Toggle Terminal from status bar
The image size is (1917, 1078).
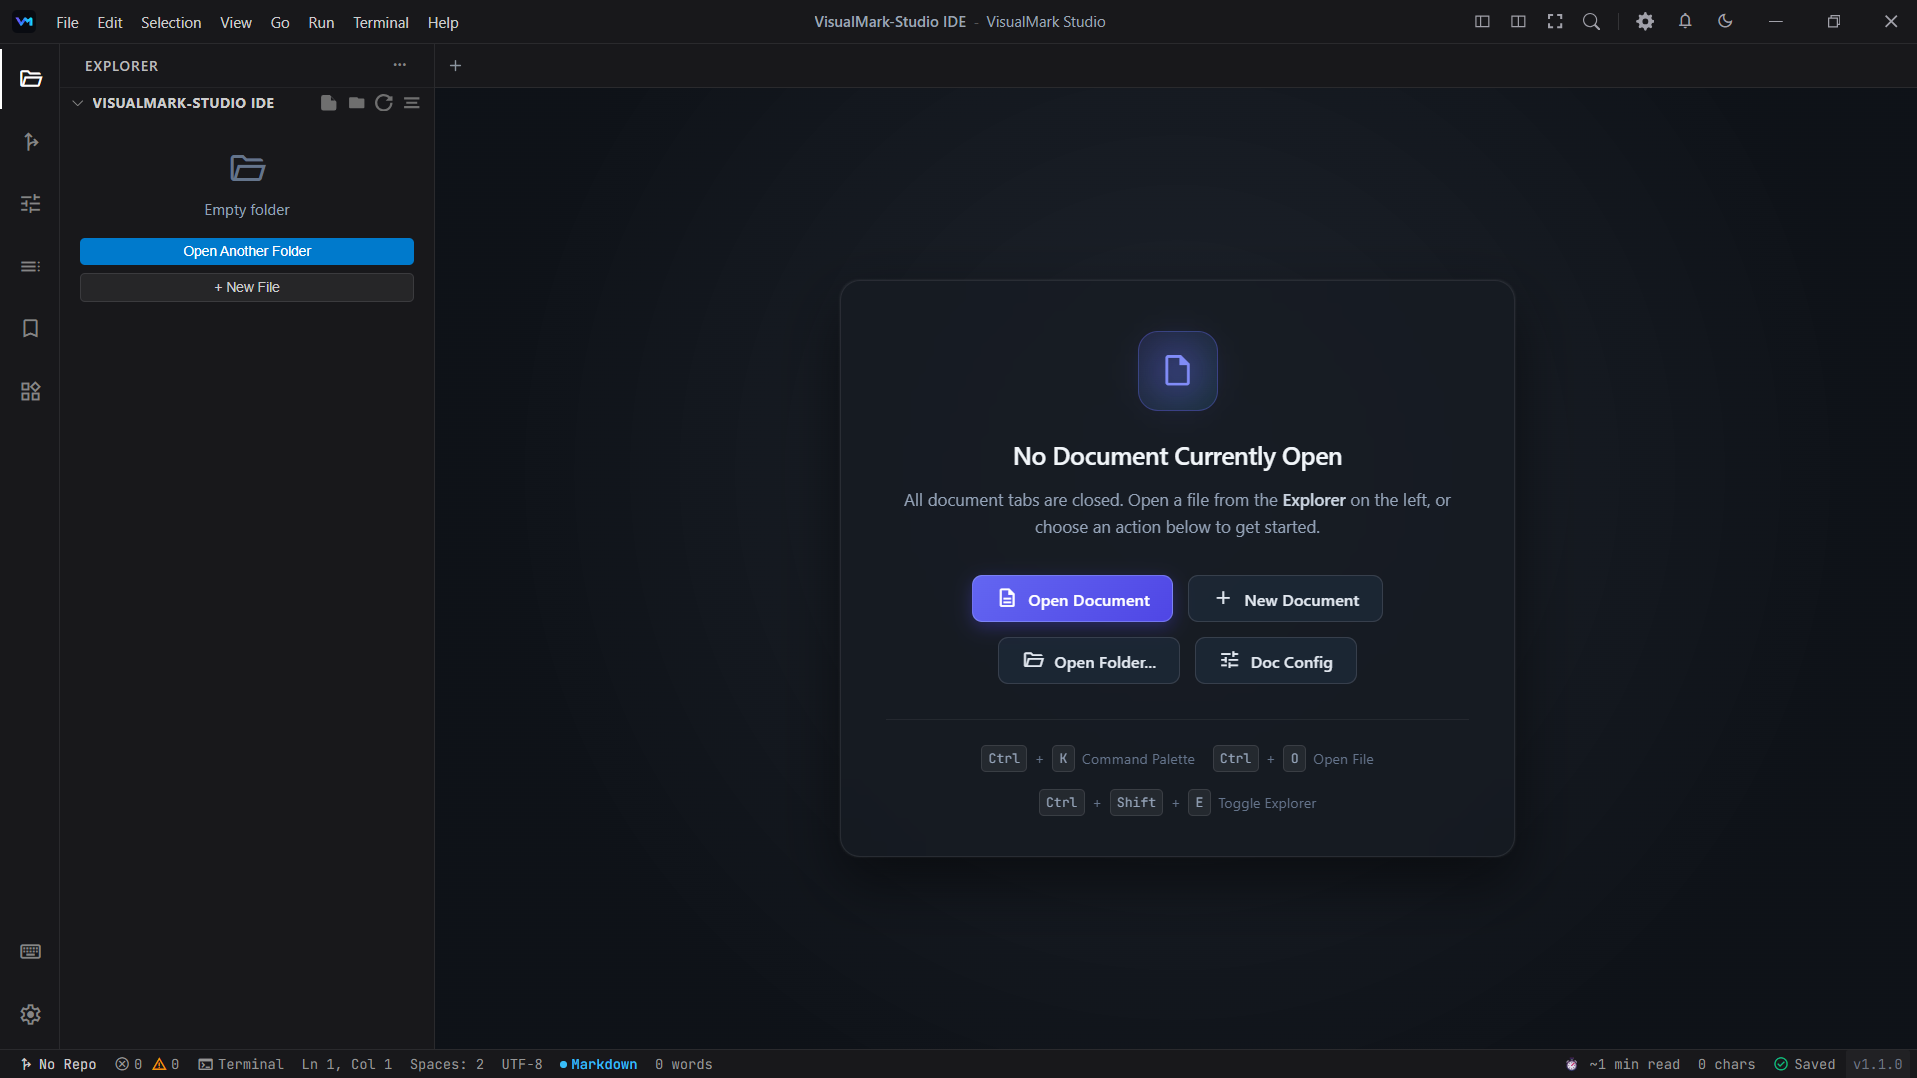[x=241, y=1064]
